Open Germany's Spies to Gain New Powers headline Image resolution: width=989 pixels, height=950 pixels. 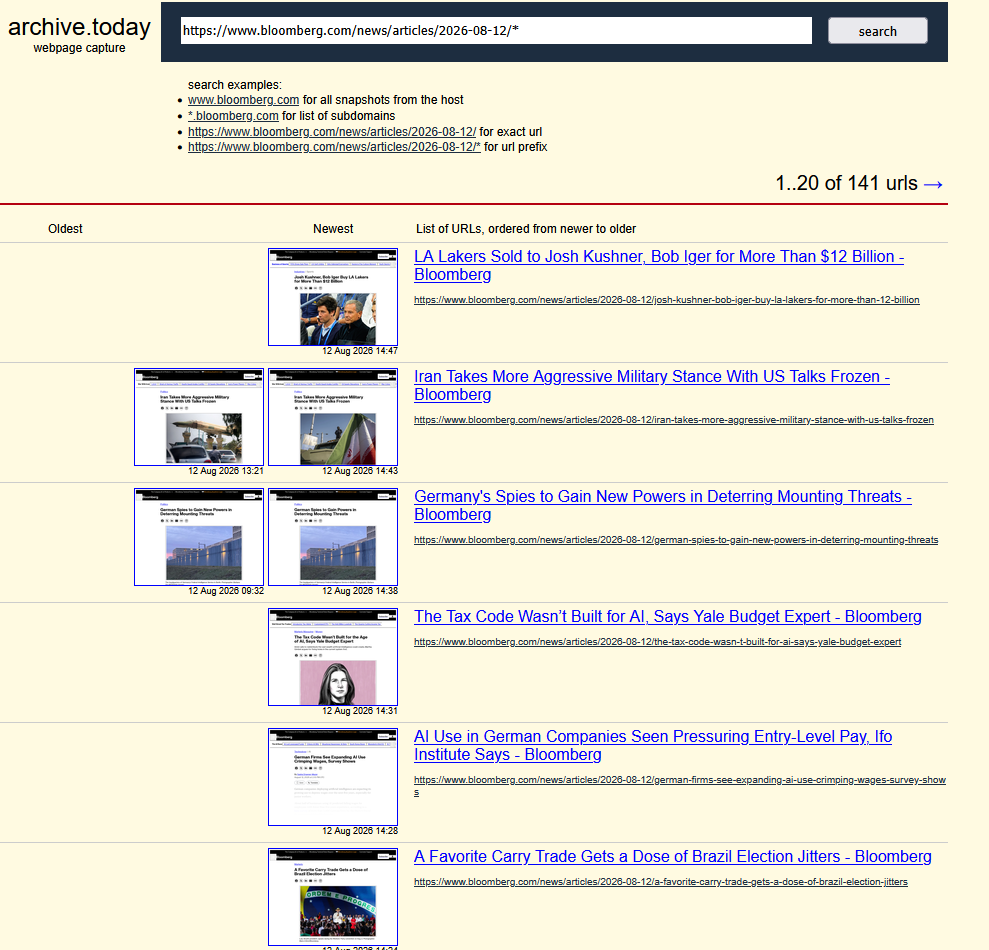pos(662,505)
